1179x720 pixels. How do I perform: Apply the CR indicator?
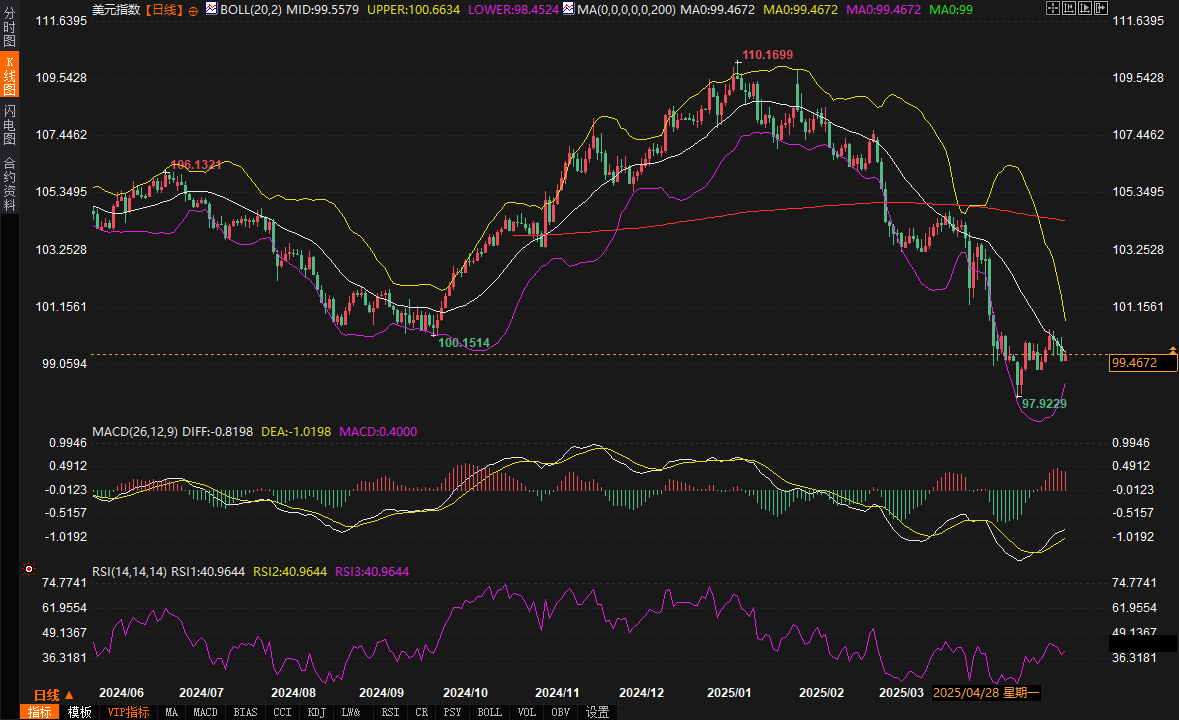(x=421, y=712)
